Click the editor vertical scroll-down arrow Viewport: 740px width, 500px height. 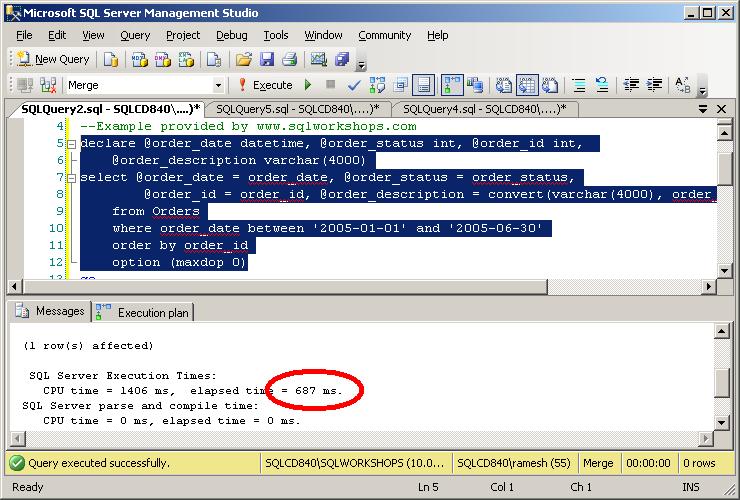(x=724, y=271)
